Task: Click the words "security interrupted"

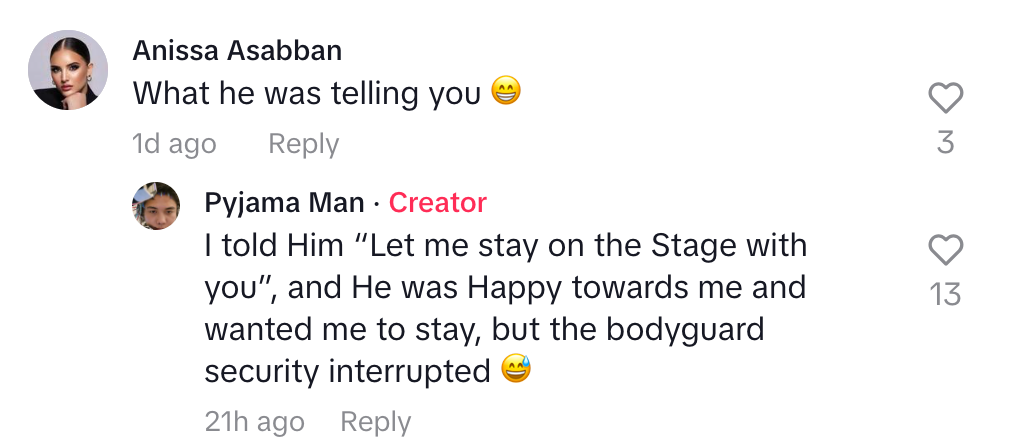Action: pyautogui.click(x=347, y=371)
